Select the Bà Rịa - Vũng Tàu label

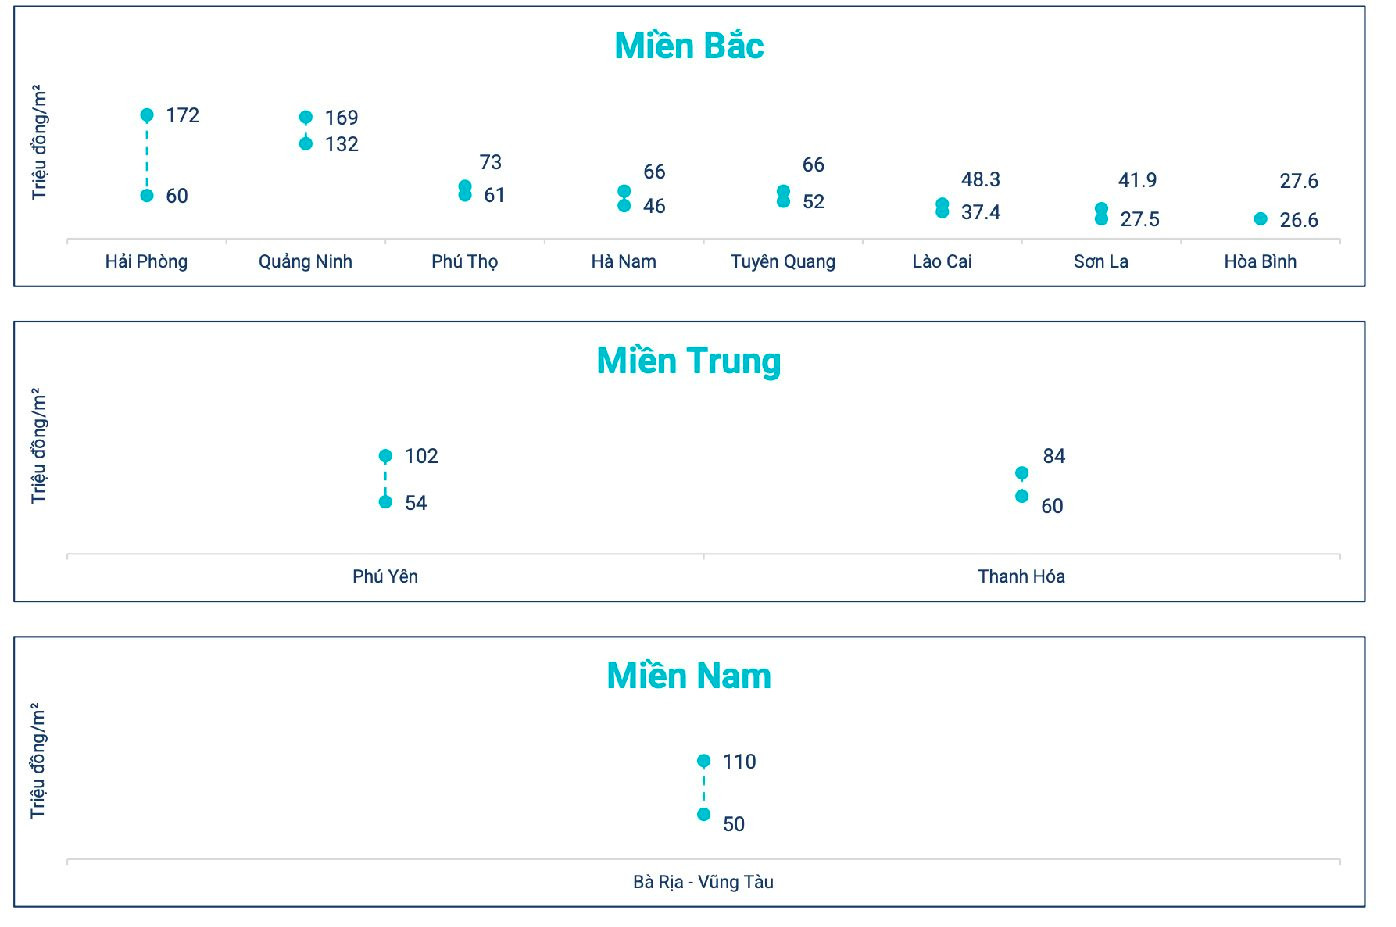click(x=703, y=882)
